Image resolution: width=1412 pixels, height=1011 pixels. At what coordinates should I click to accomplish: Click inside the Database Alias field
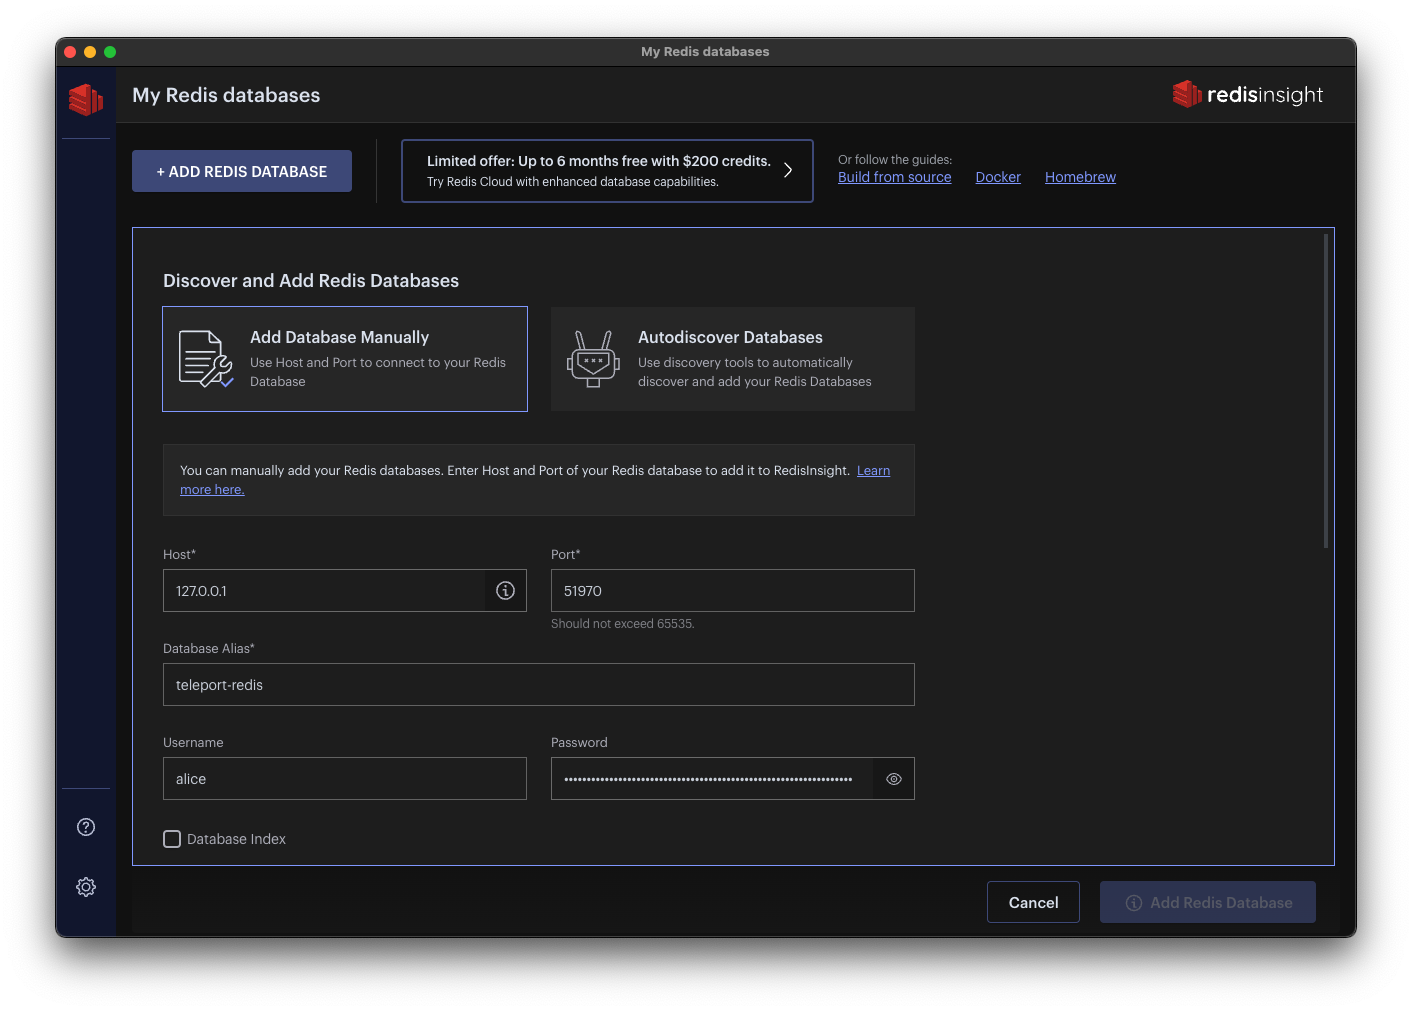click(x=538, y=684)
